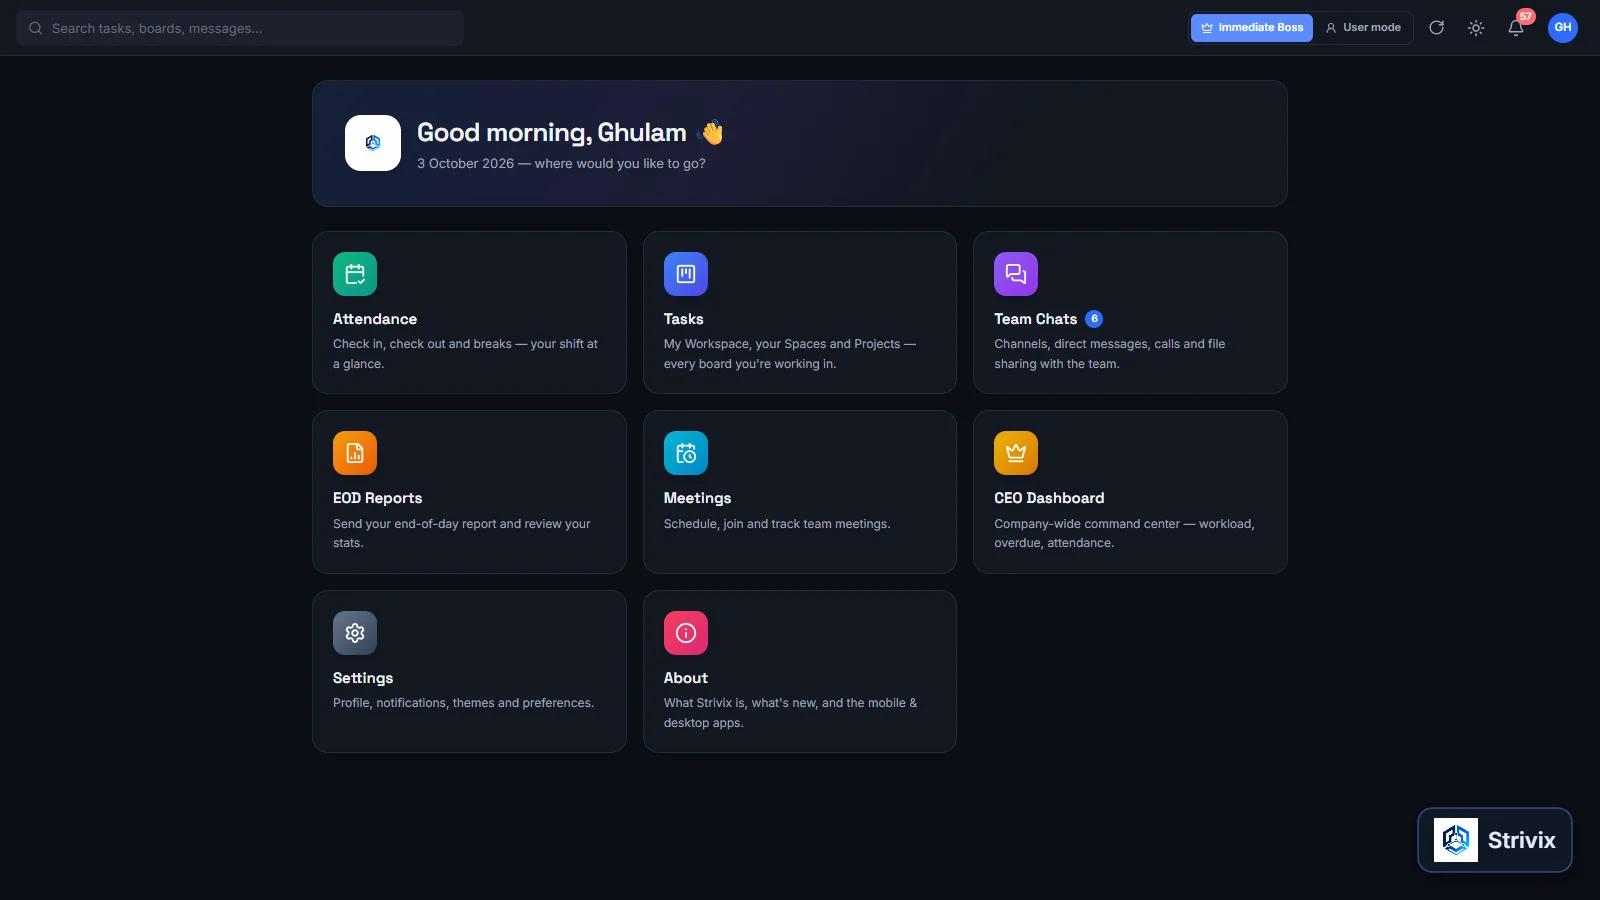Viewport: 1600px width, 900px height.
Task: Click the Strivix badge at bottom right
Action: pyautogui.click(x=1495, y=840)
